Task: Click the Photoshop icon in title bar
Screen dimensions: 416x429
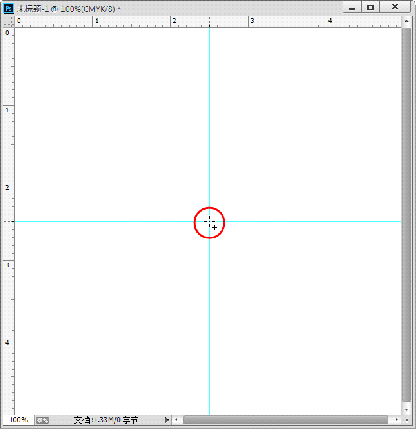Action: (8, 8)
